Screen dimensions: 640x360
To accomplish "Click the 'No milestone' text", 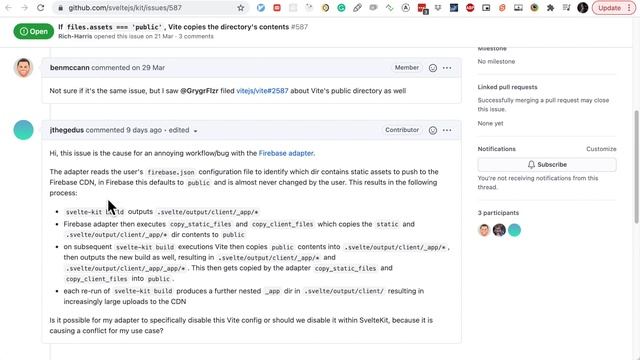I will click(x=496, y=62).
